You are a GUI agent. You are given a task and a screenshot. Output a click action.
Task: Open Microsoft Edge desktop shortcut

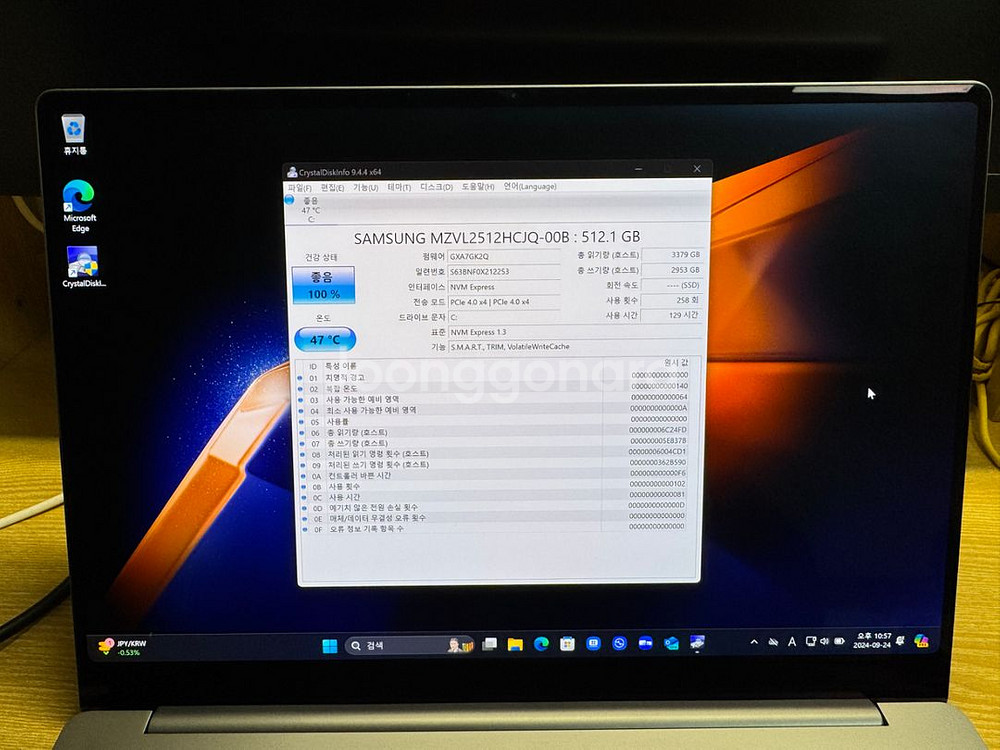click(79, 204)
